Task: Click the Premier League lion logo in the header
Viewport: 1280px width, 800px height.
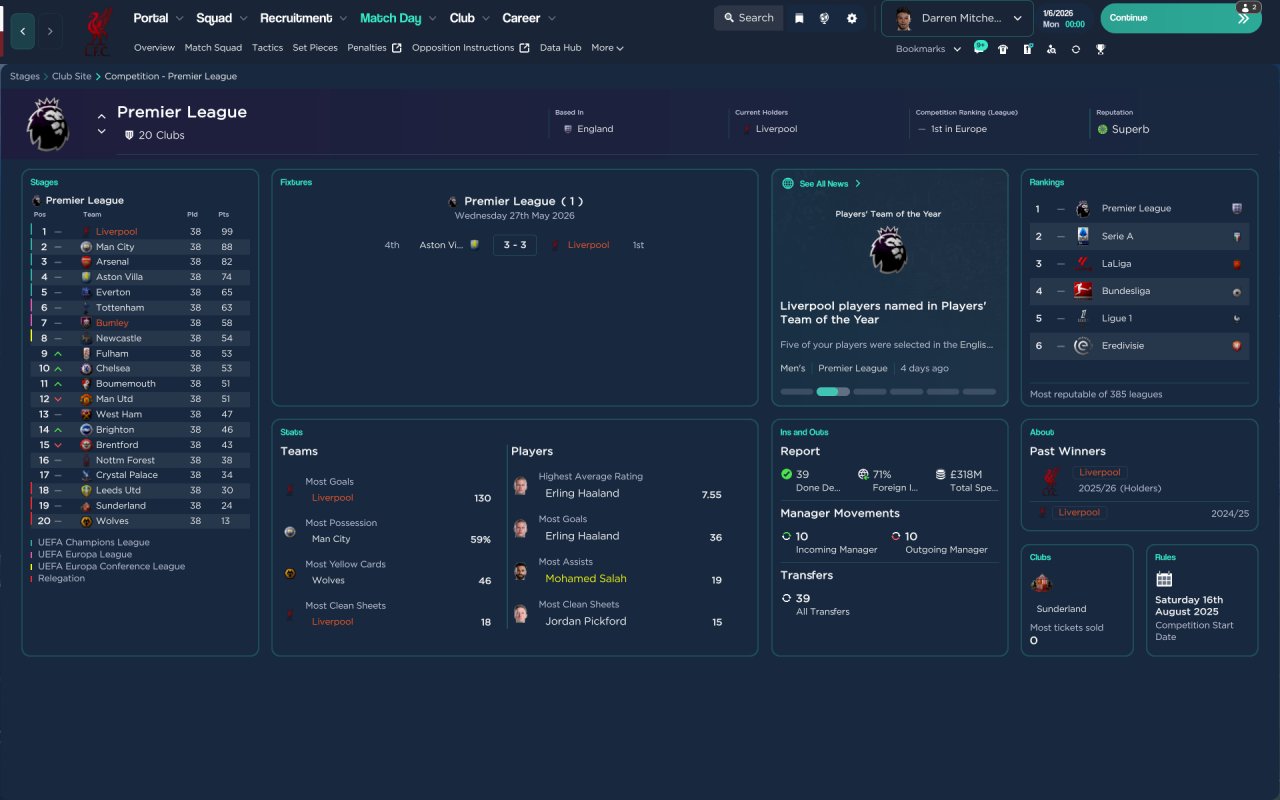Action: pos(47,124)
